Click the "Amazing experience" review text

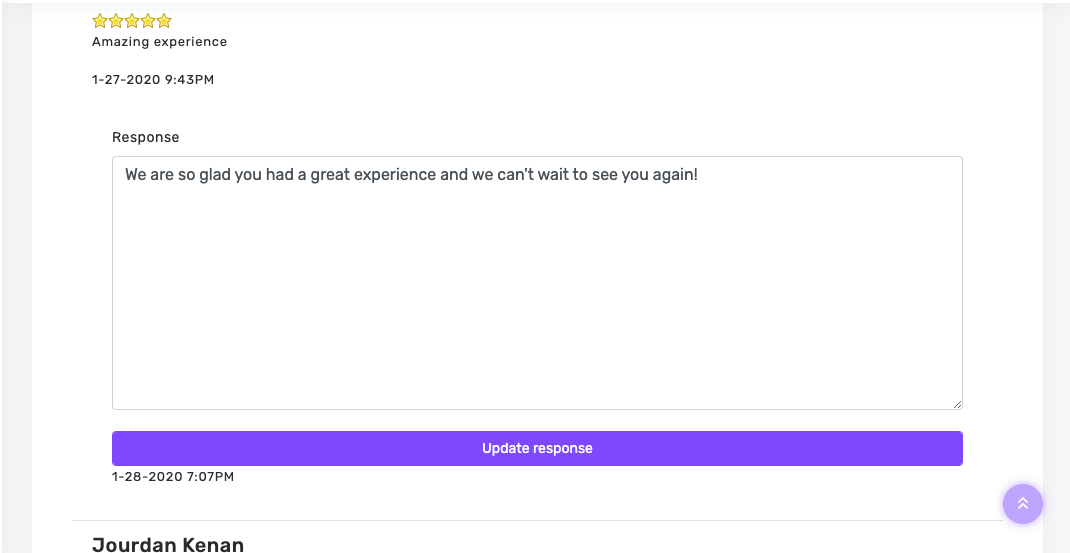pos(160,42)
